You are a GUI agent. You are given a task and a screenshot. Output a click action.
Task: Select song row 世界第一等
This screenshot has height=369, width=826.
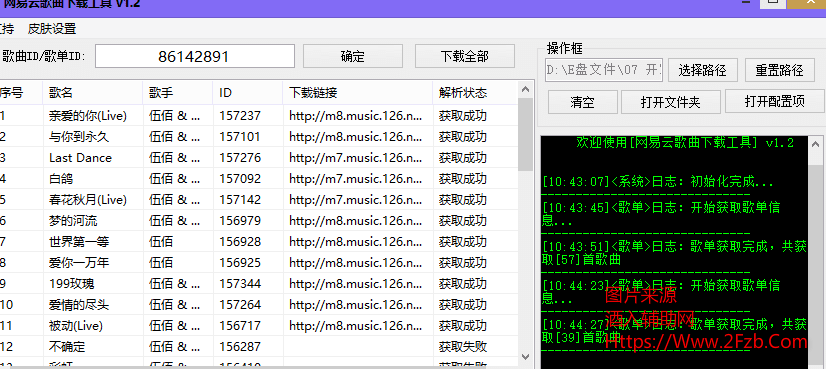259,241
